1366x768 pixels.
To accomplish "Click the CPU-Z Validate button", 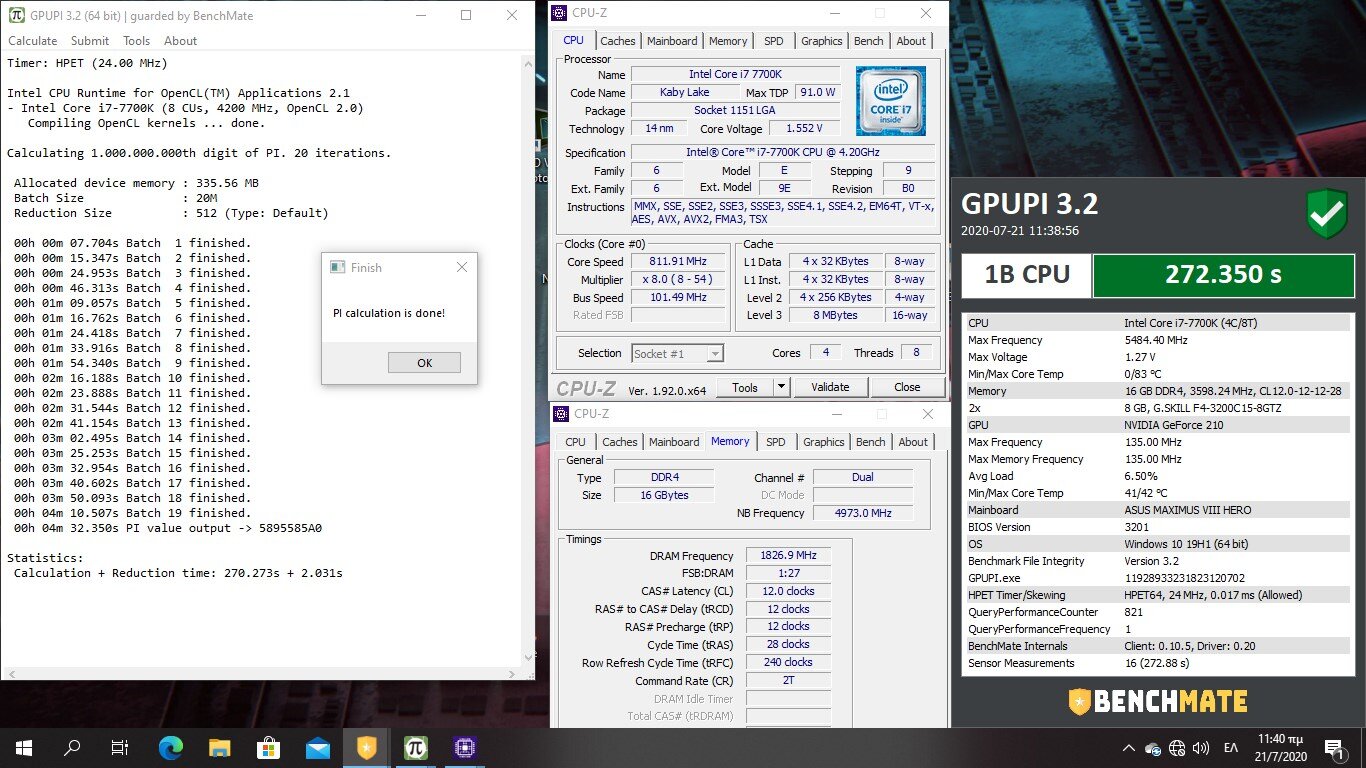I will pyautogui.click(x=830, y=387).
